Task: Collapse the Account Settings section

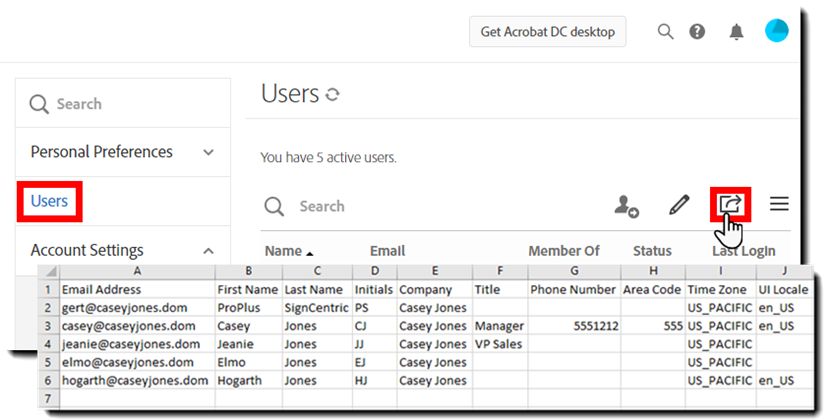Action: 209,251
